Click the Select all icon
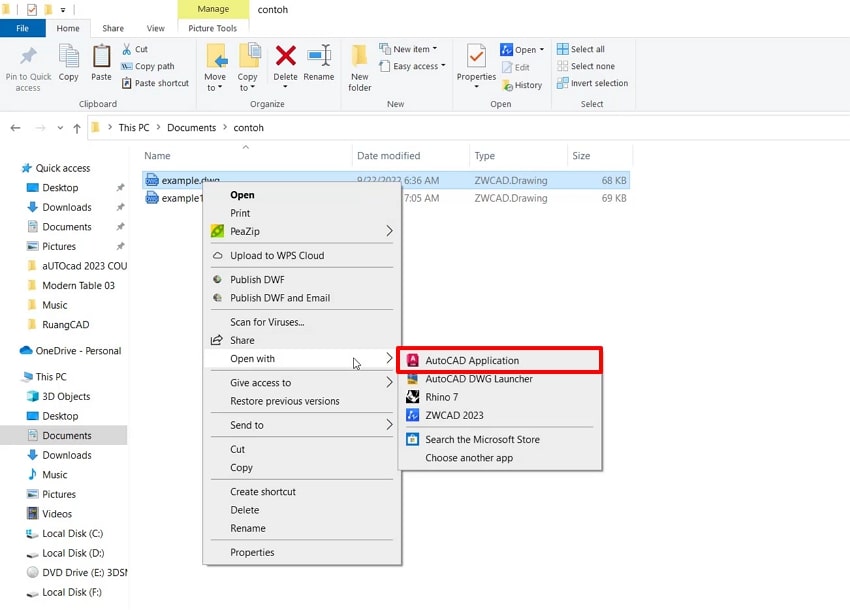Screen dimensions: 850x610 [582, 48]
